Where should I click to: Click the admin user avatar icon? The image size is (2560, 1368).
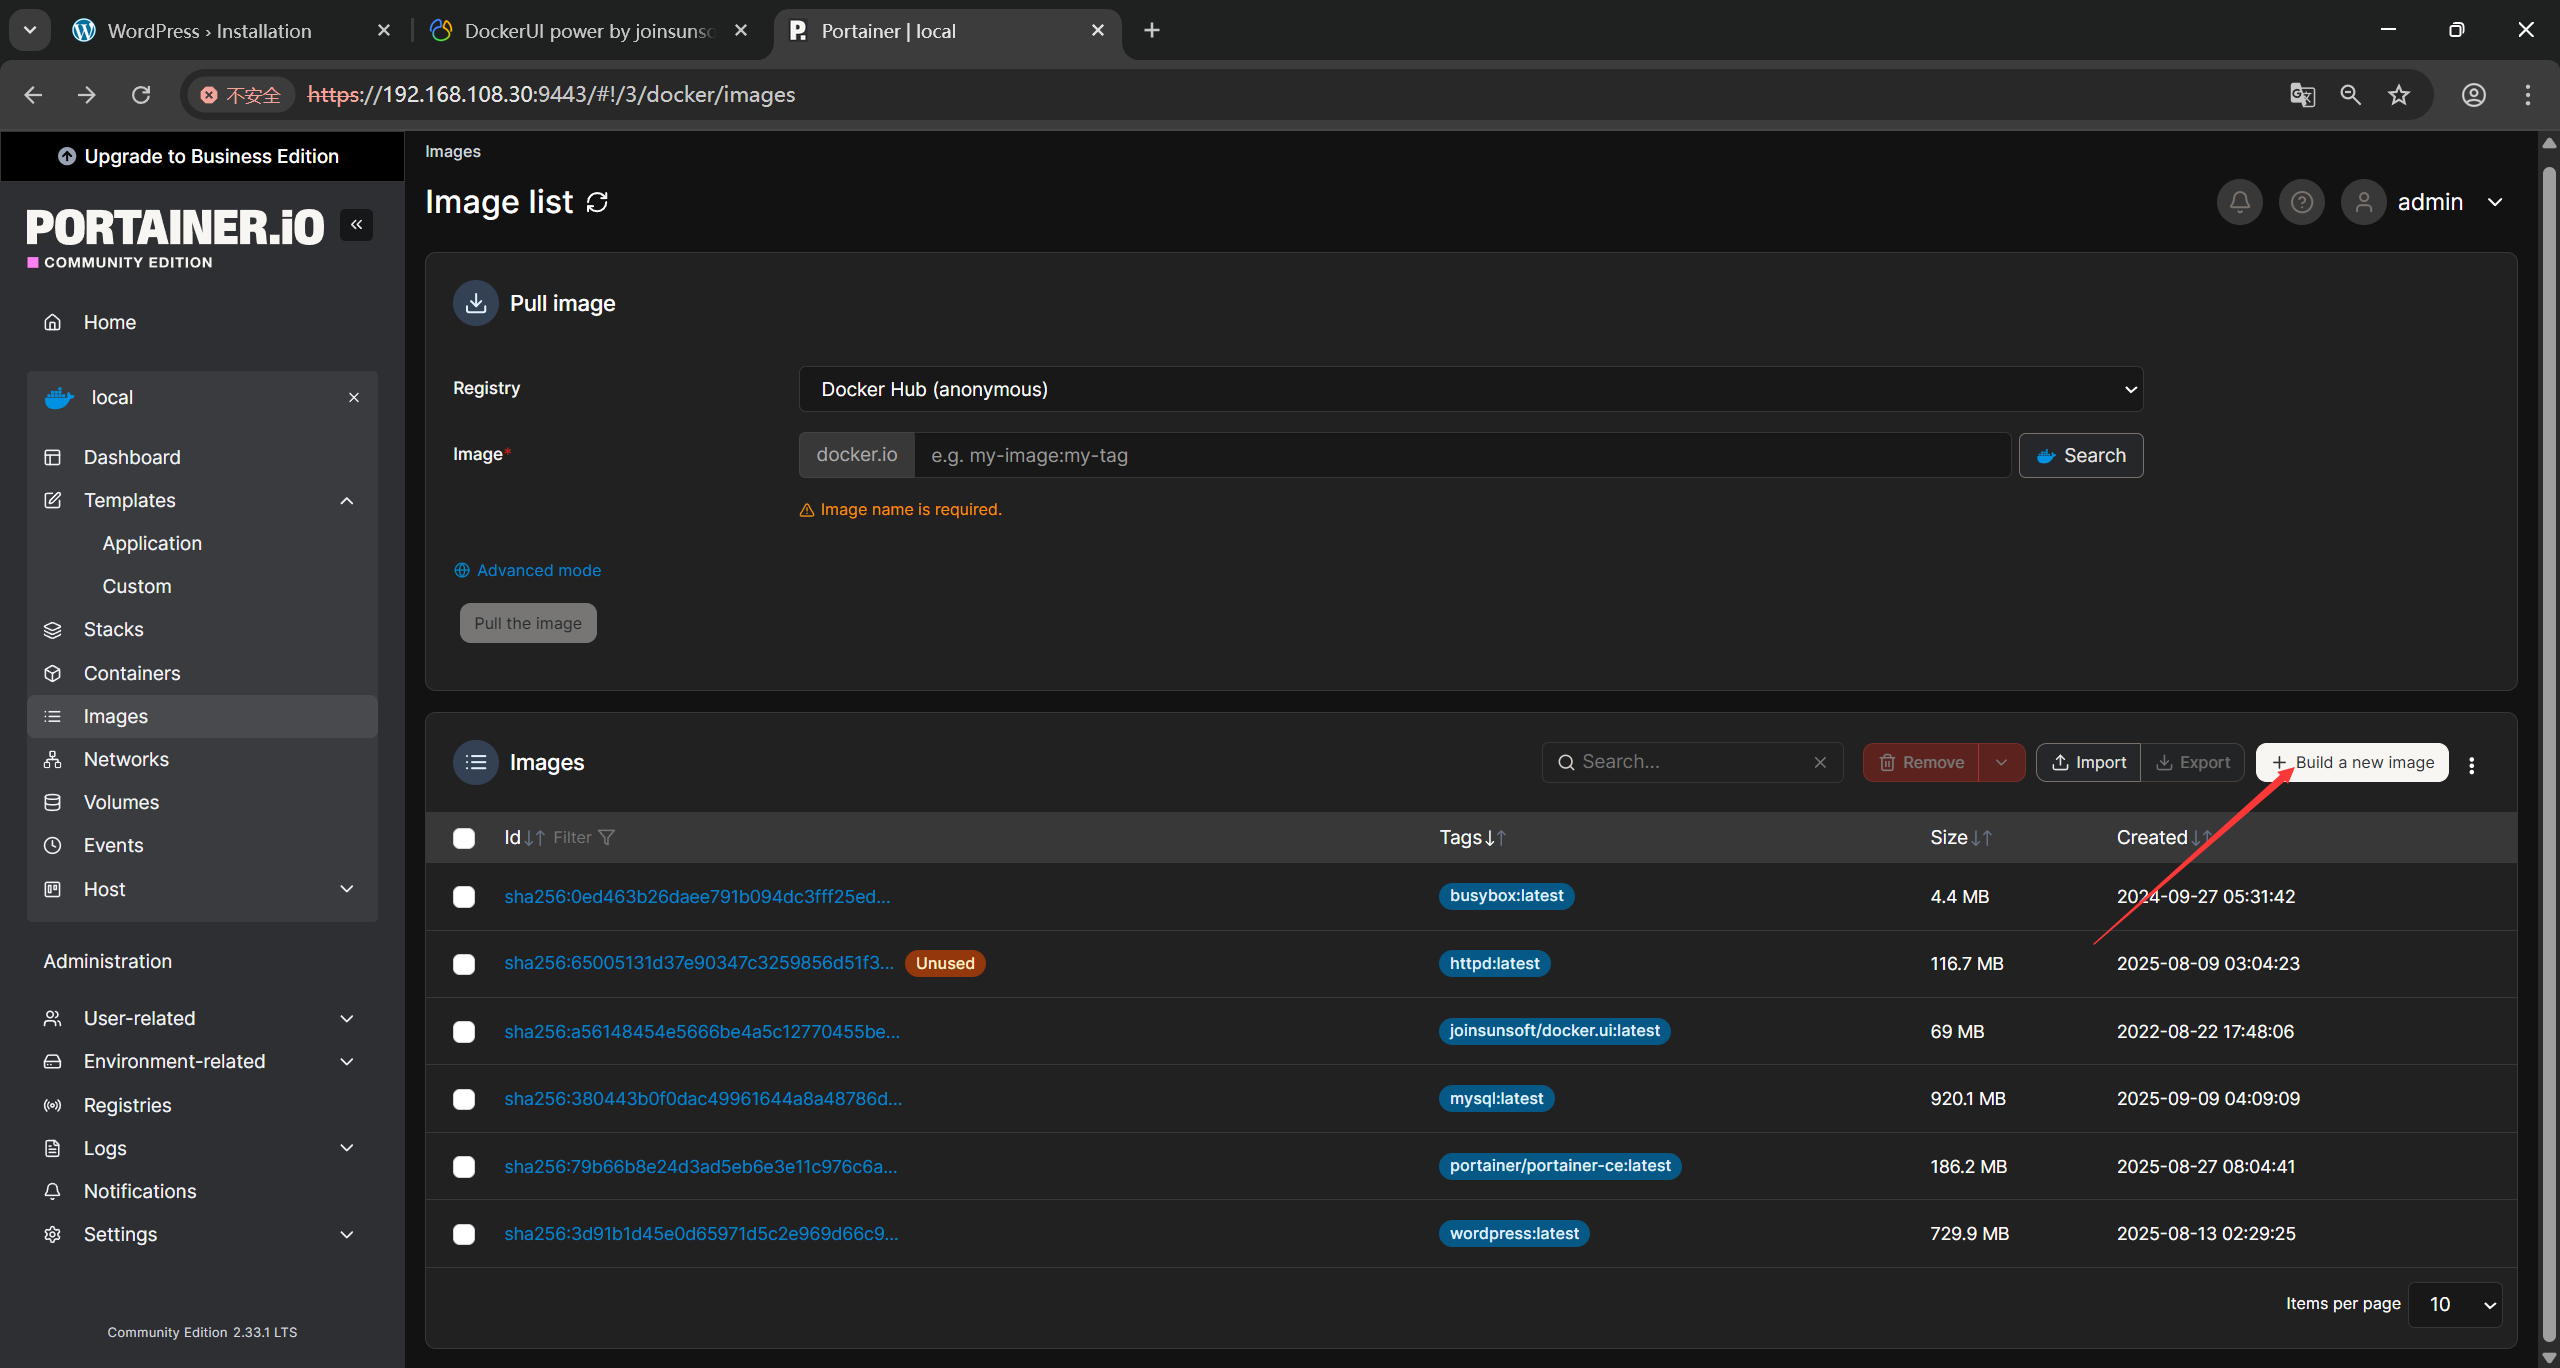coord(2363,203)
